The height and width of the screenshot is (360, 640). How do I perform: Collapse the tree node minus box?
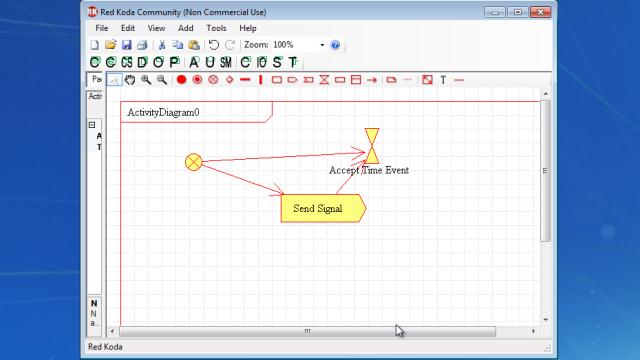92,125
